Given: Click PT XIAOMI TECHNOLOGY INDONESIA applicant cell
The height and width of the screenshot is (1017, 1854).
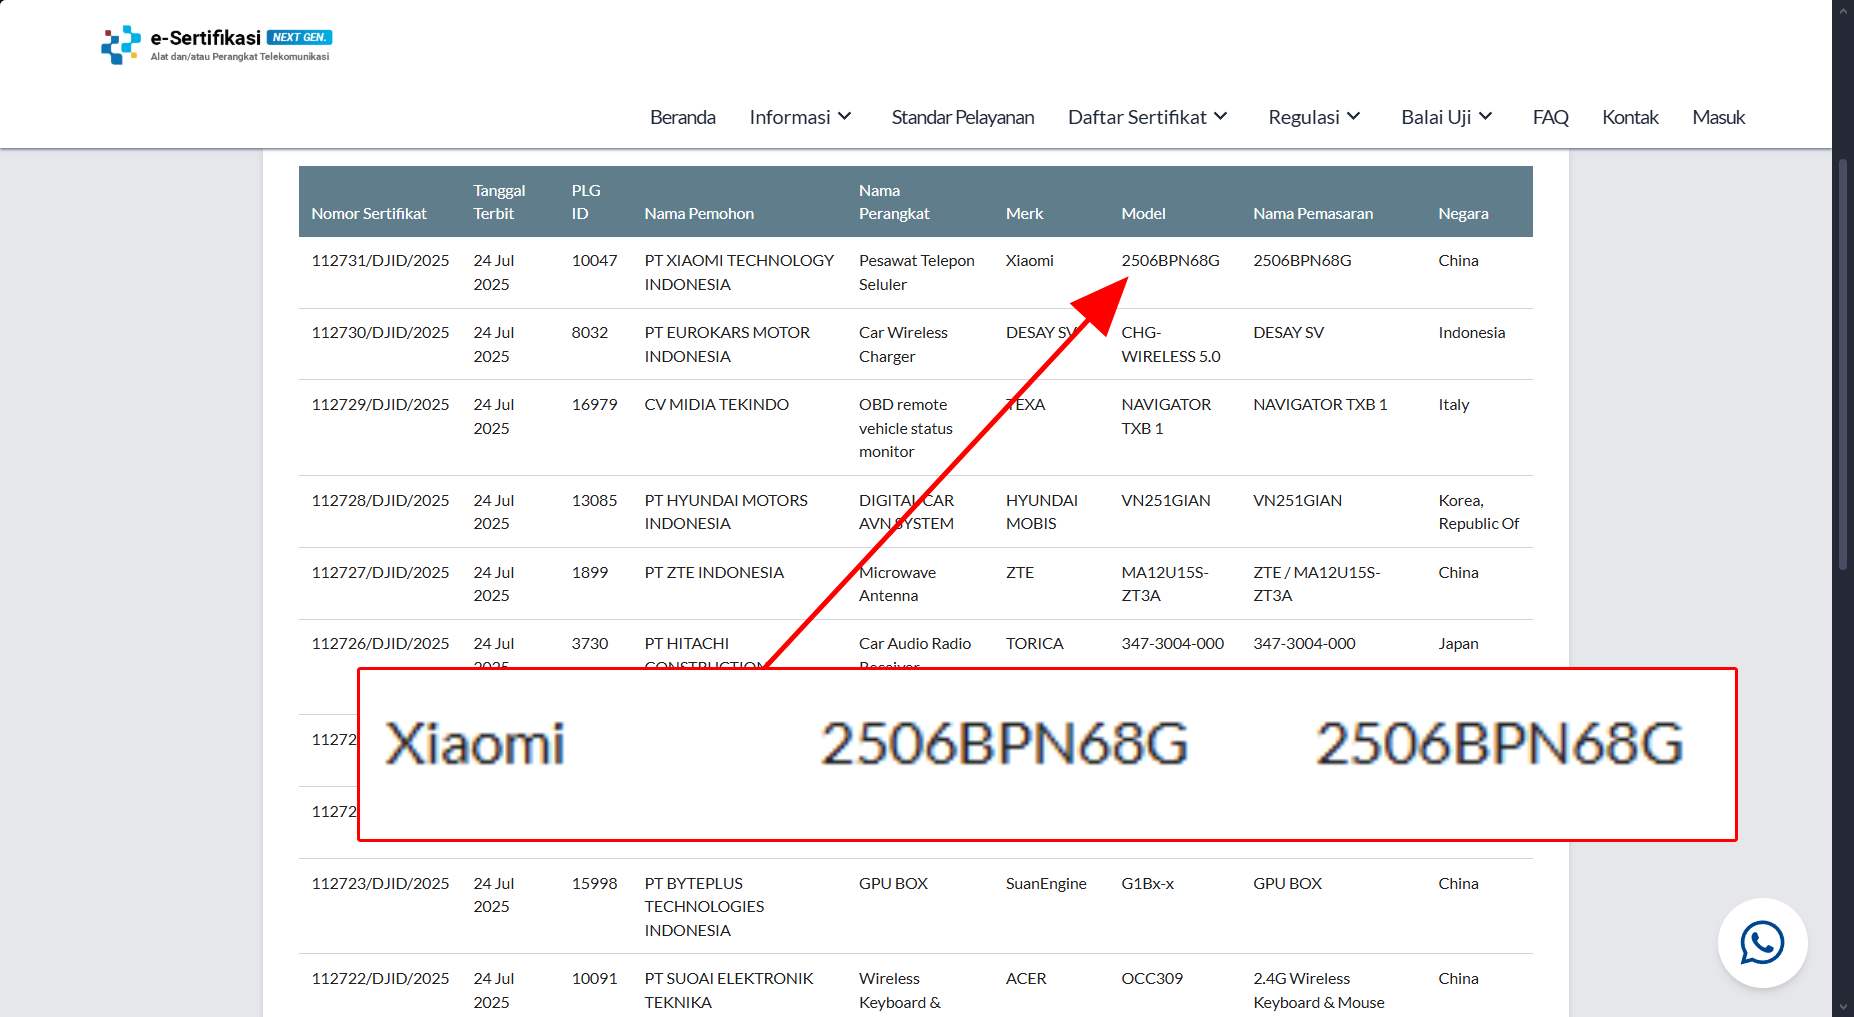Looking at the screenshot, I should 738,272.
